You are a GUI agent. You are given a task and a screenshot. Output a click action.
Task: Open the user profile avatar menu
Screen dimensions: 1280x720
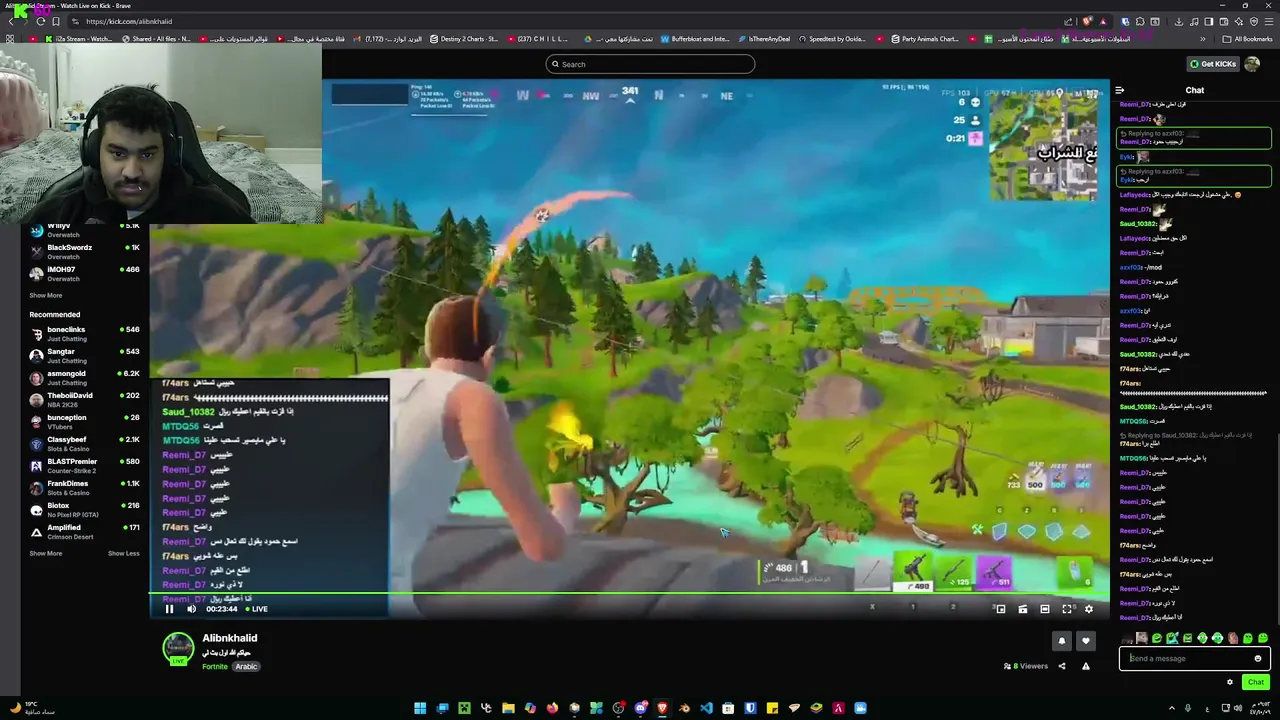pyautogui.click(x=1252, y=64)
